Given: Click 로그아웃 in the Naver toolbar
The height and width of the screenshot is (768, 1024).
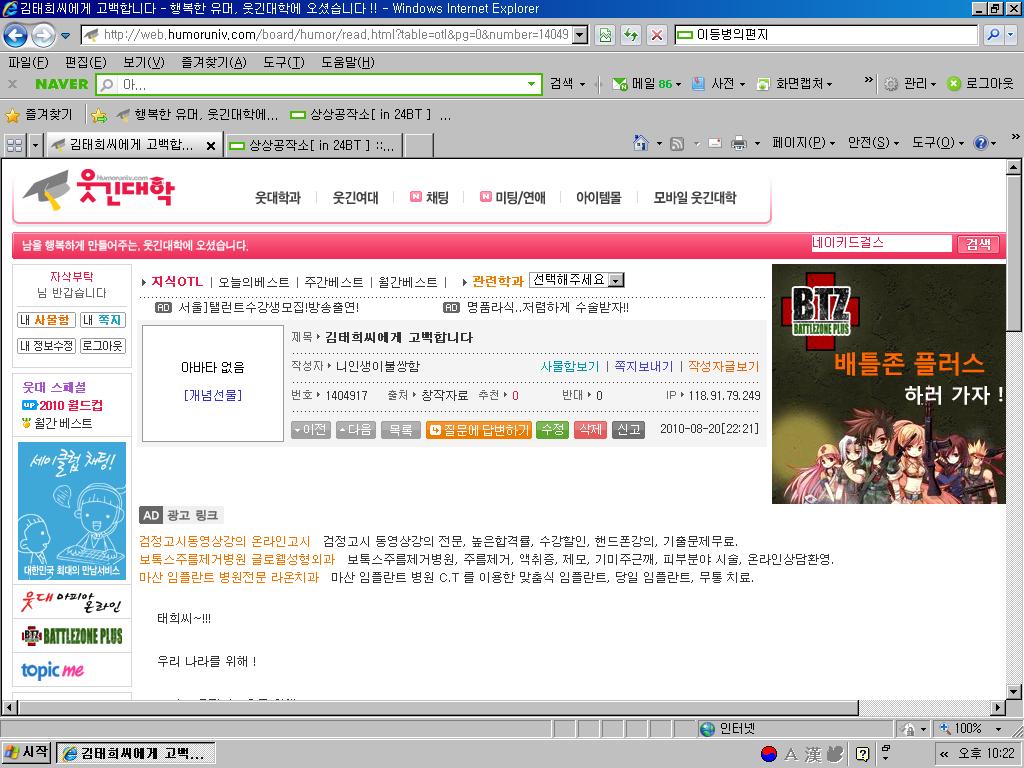Looking at the screenshot, I should pyautogui.click(x=980, y=84).
